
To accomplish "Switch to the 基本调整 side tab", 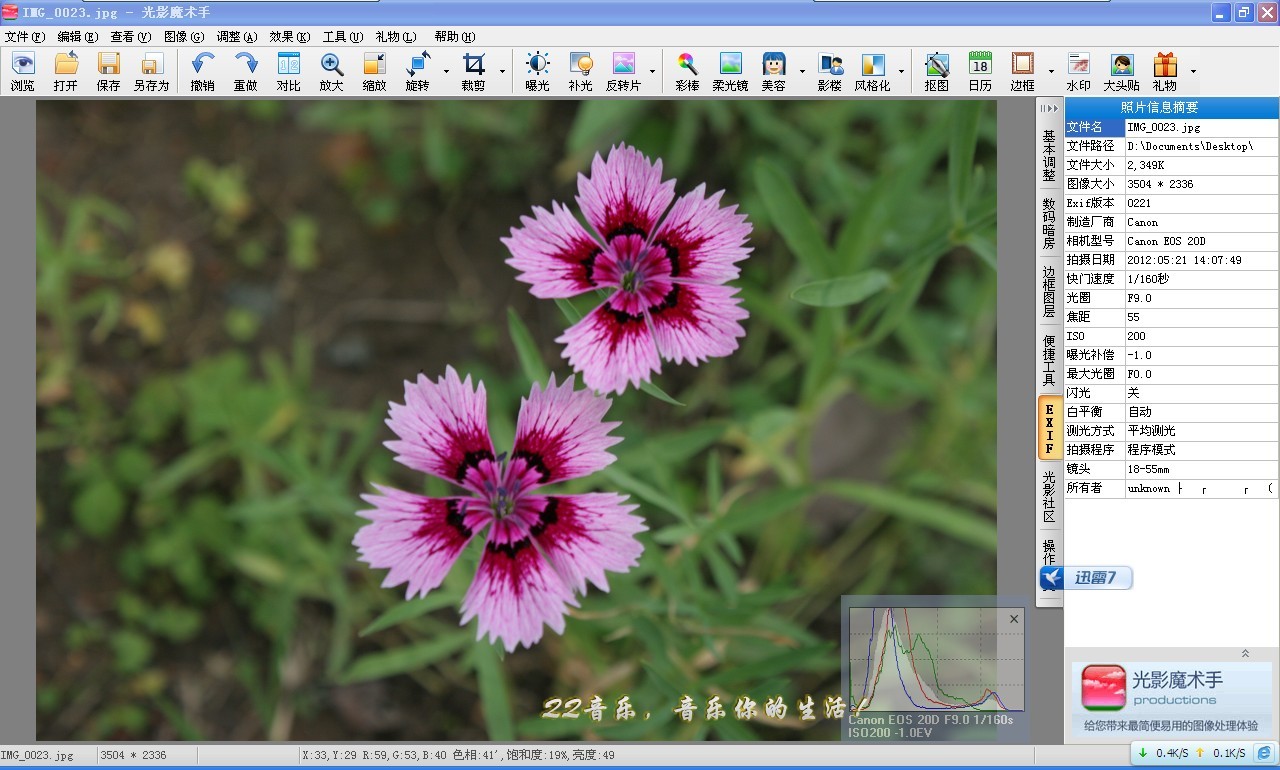I will [x=1049, y=154].
